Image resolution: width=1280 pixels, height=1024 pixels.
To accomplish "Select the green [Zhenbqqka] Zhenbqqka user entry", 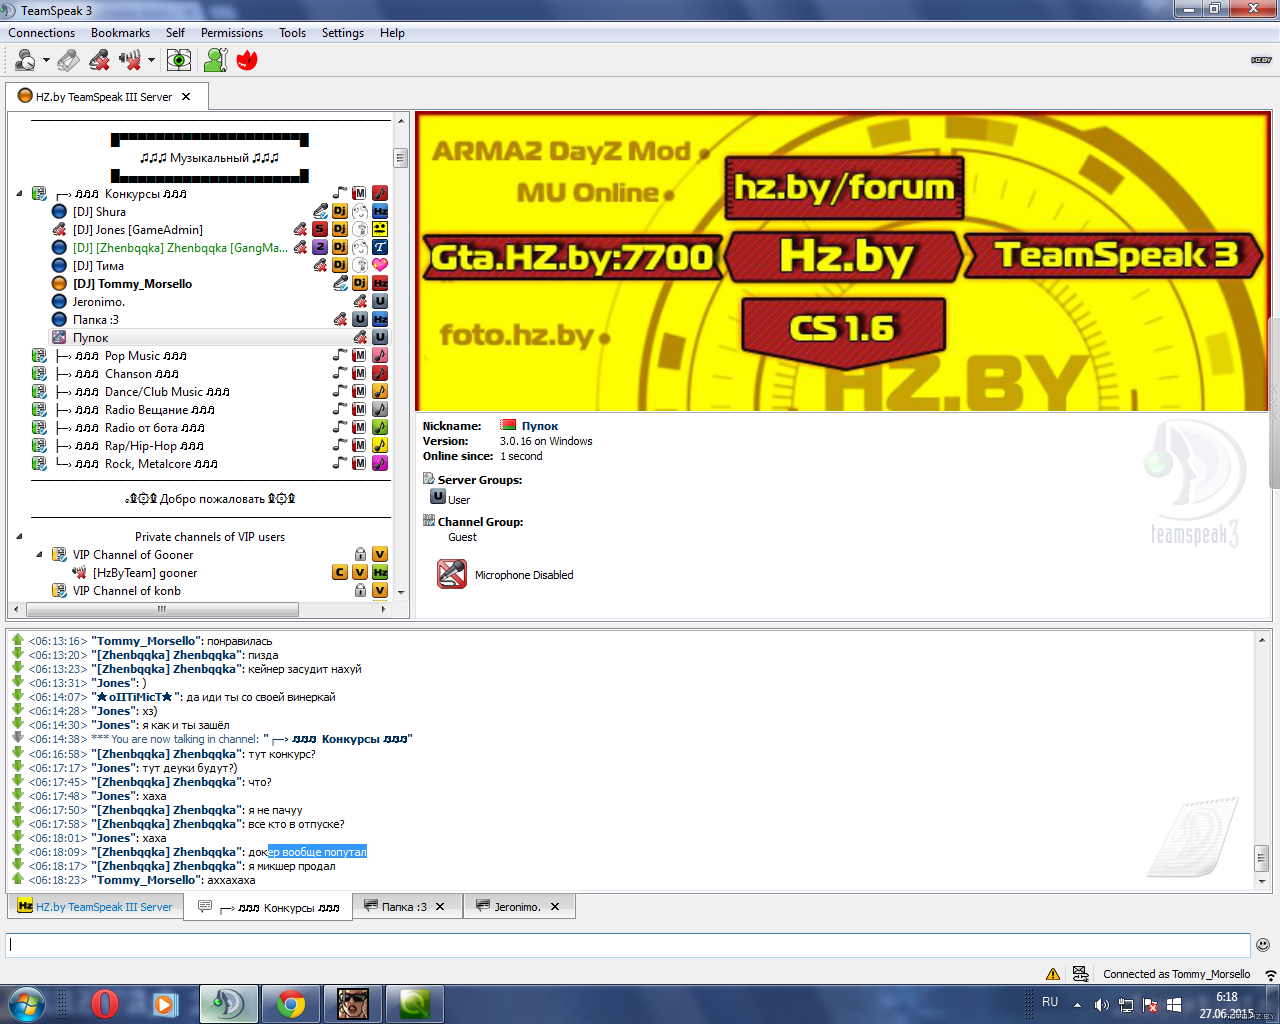I will pos(180,248).
